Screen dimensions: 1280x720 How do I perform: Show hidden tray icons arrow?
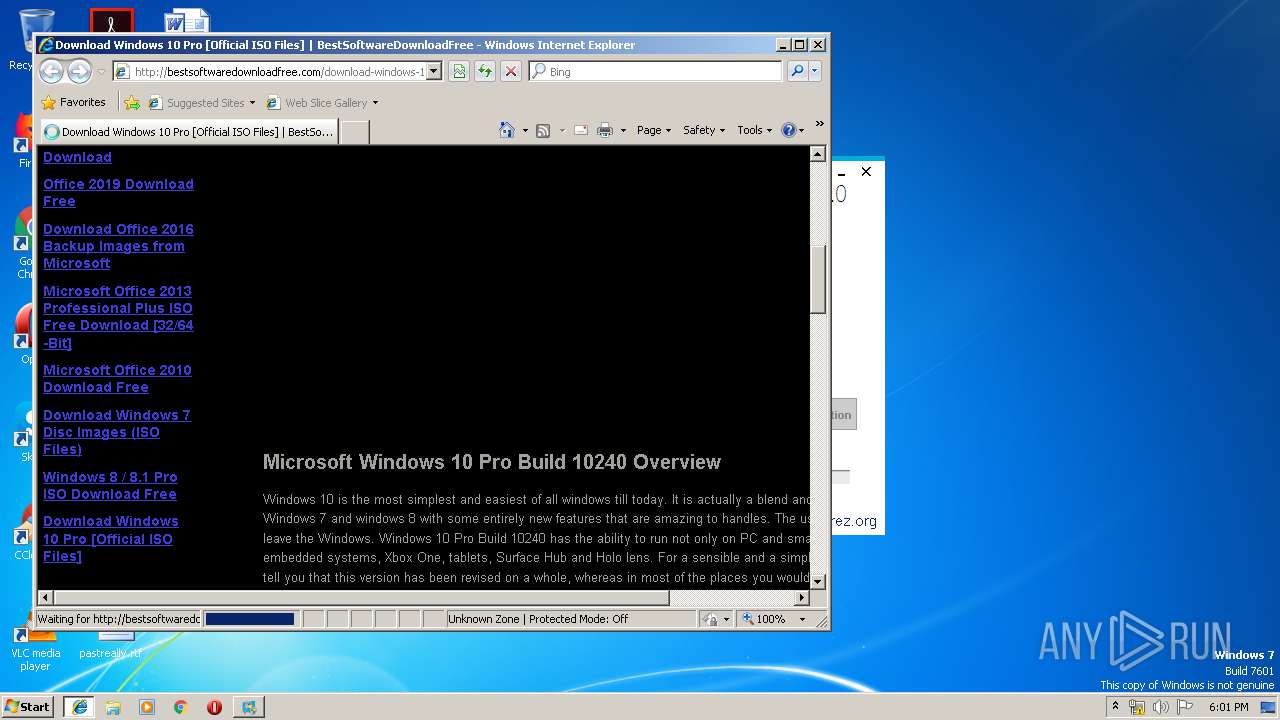[x=1115, y=706]
